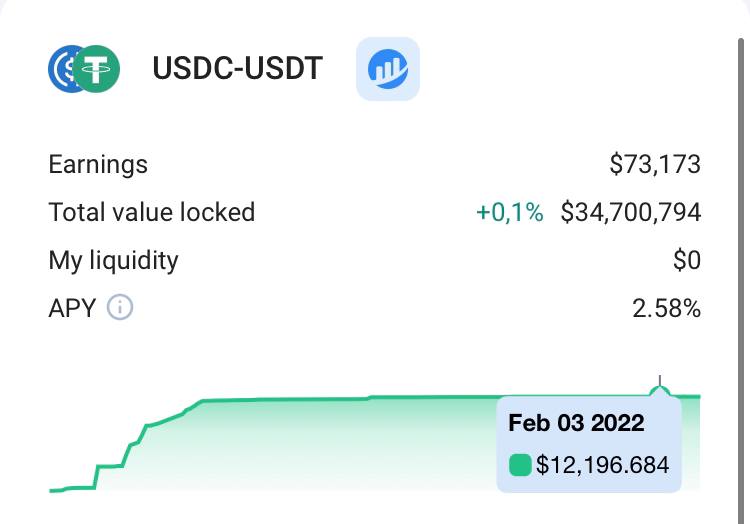Screen dimensions: 750x524
Task: Click the My liquidity label
Action: 113,260
